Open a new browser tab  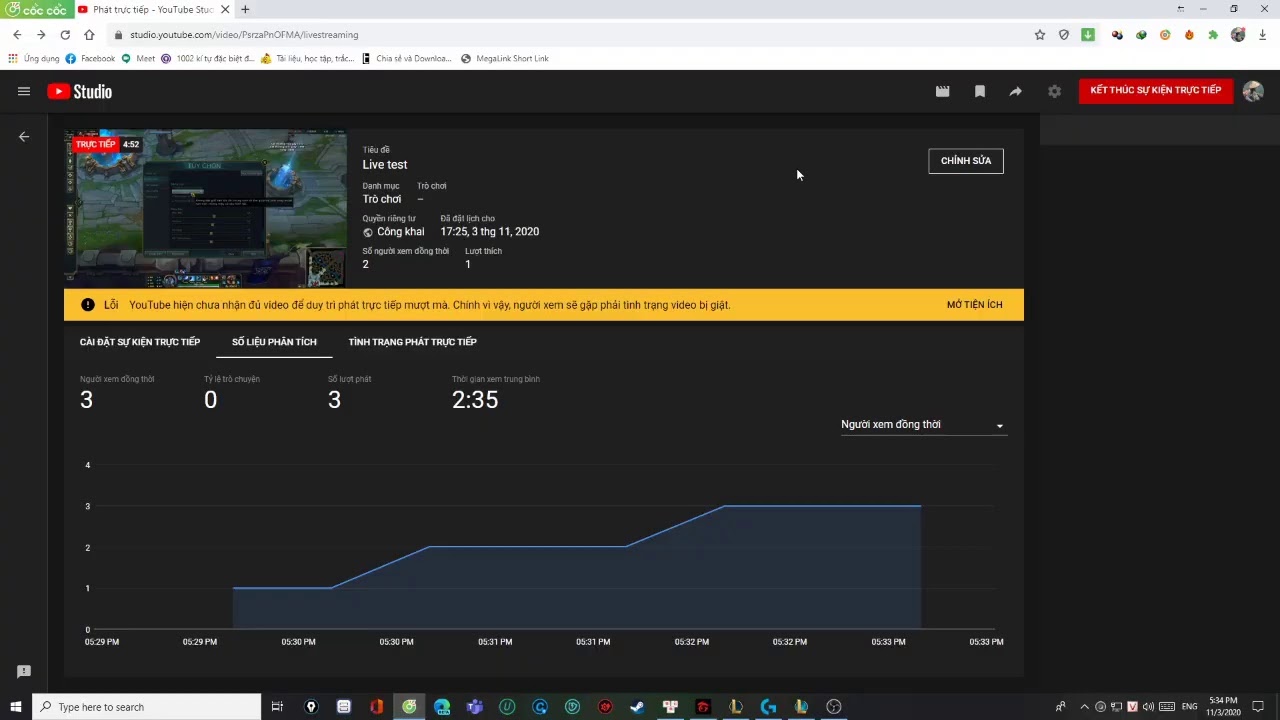tap(245, 10)
